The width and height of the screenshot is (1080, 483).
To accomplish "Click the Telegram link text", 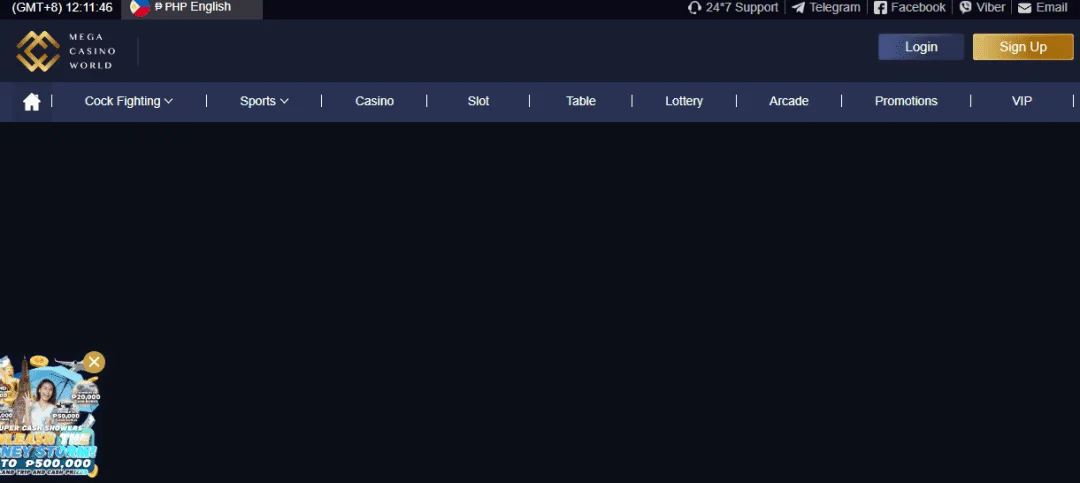I will [835, 8].
